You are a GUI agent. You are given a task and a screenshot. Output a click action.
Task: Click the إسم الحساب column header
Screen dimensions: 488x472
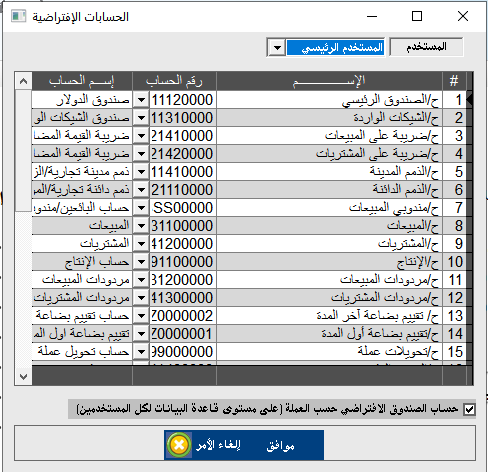(82, 81)
